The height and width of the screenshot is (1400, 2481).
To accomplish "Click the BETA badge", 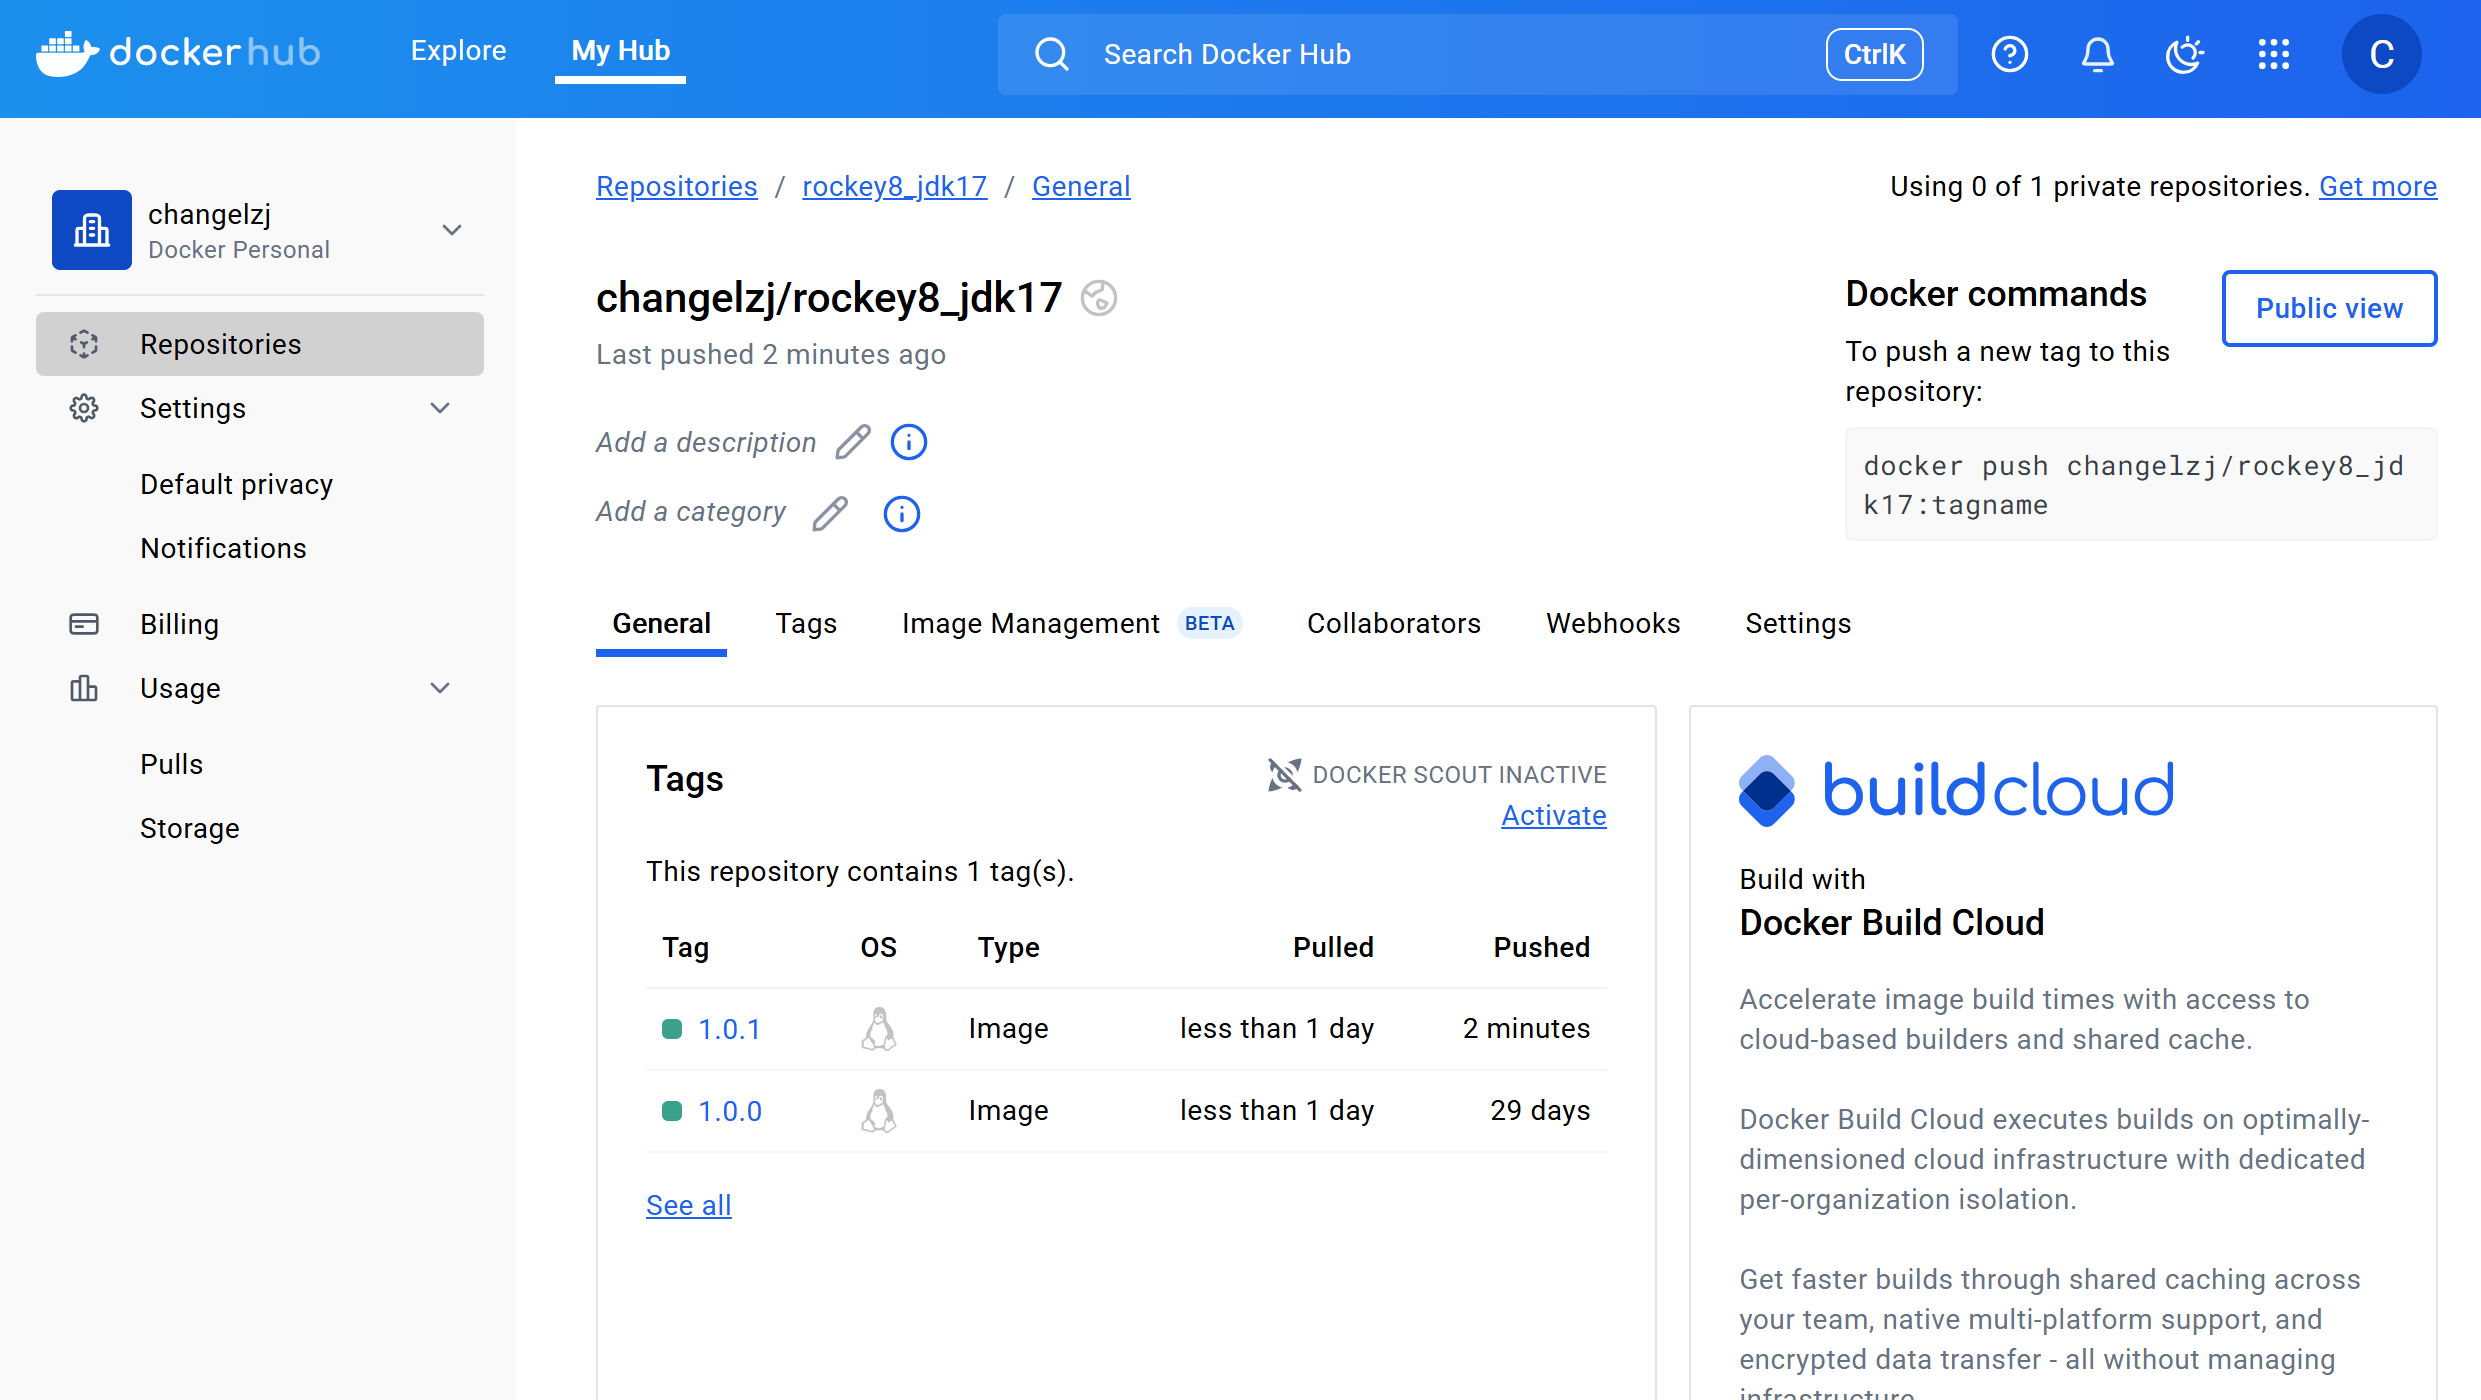I will click(x=1209, y=623).
